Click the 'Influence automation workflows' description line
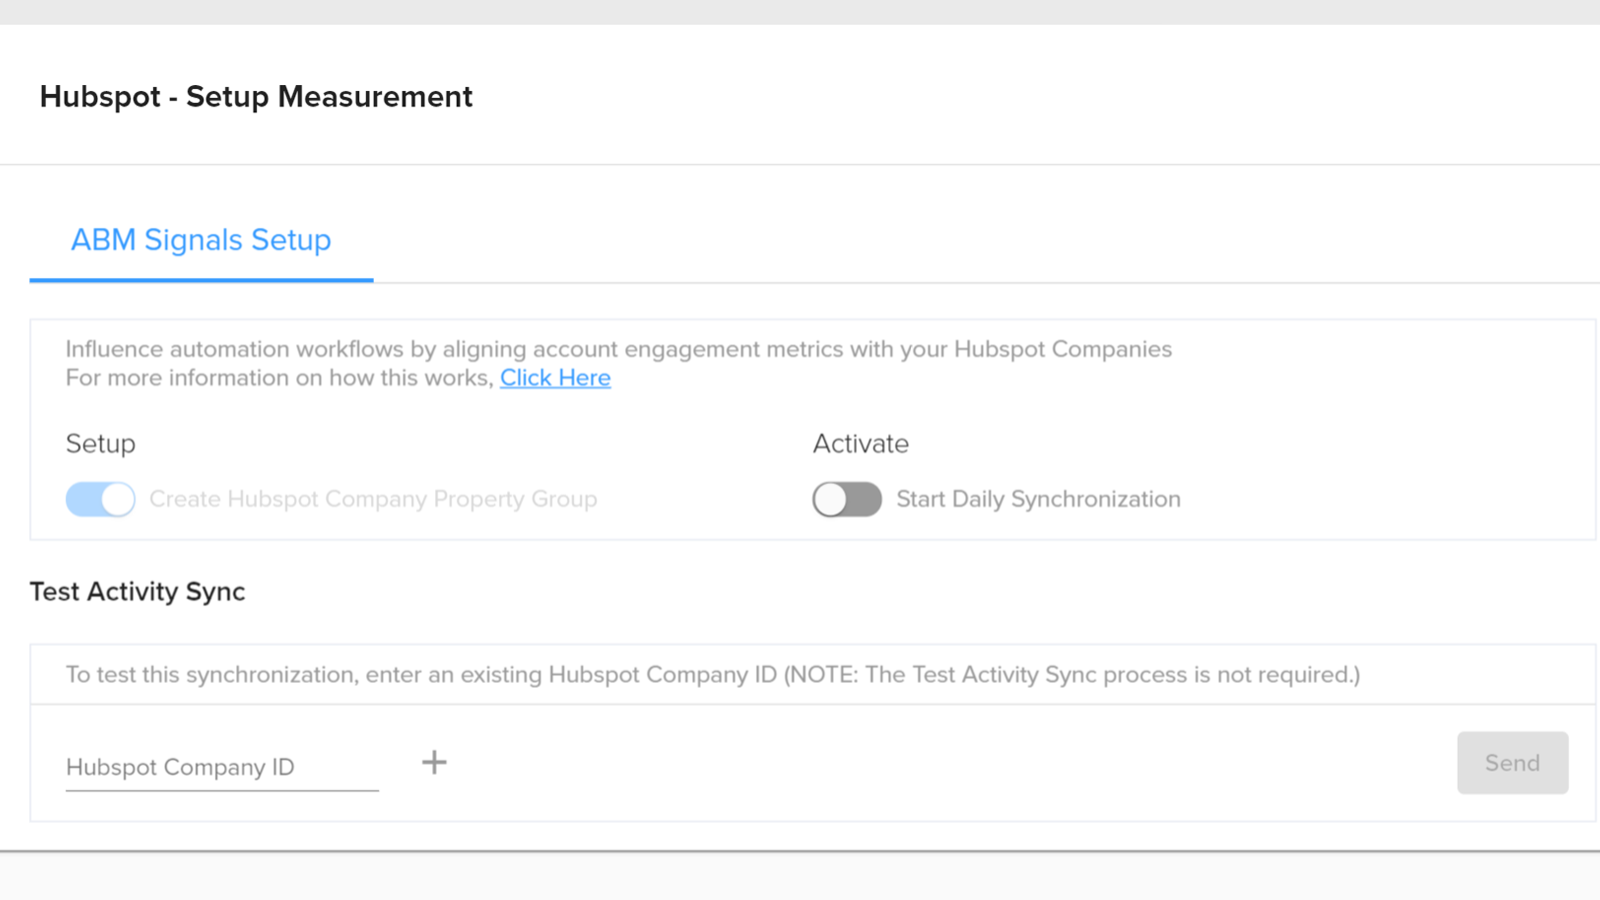 (618, 349)
